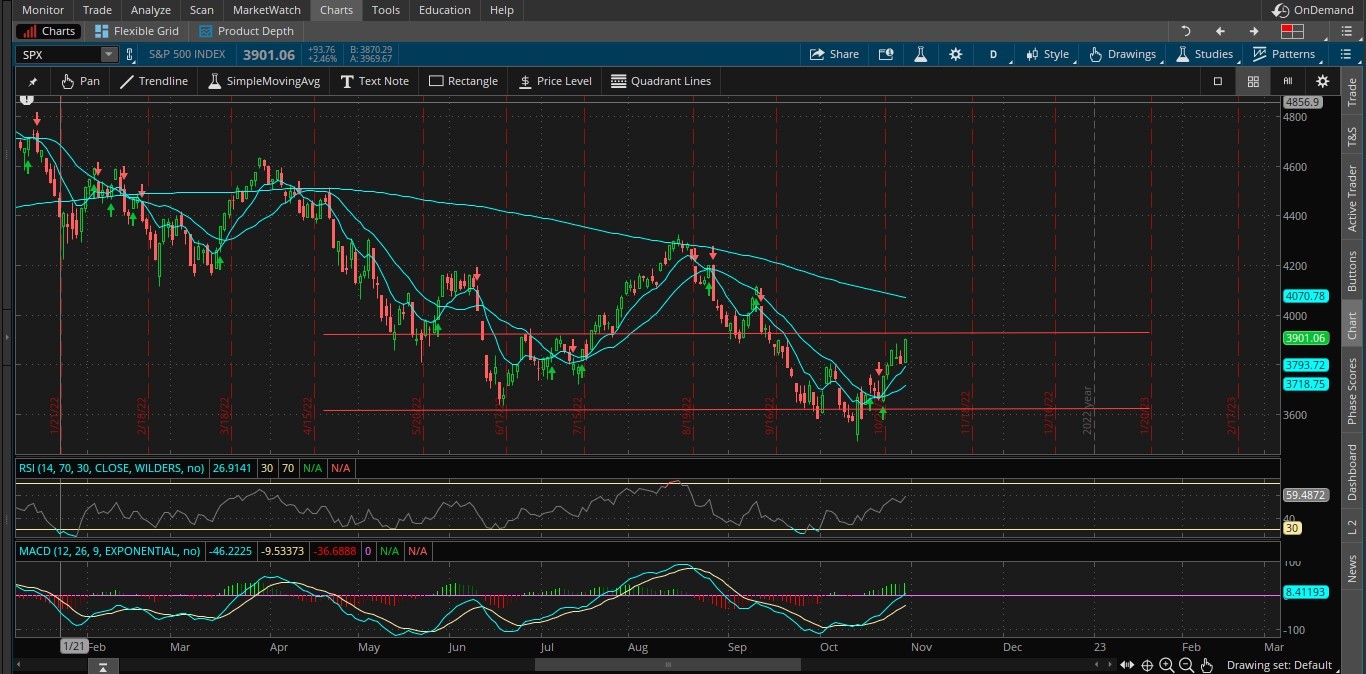Open the Trade side panel tab
This screenshot has width=1366, height=674.
pos(1353,92)
